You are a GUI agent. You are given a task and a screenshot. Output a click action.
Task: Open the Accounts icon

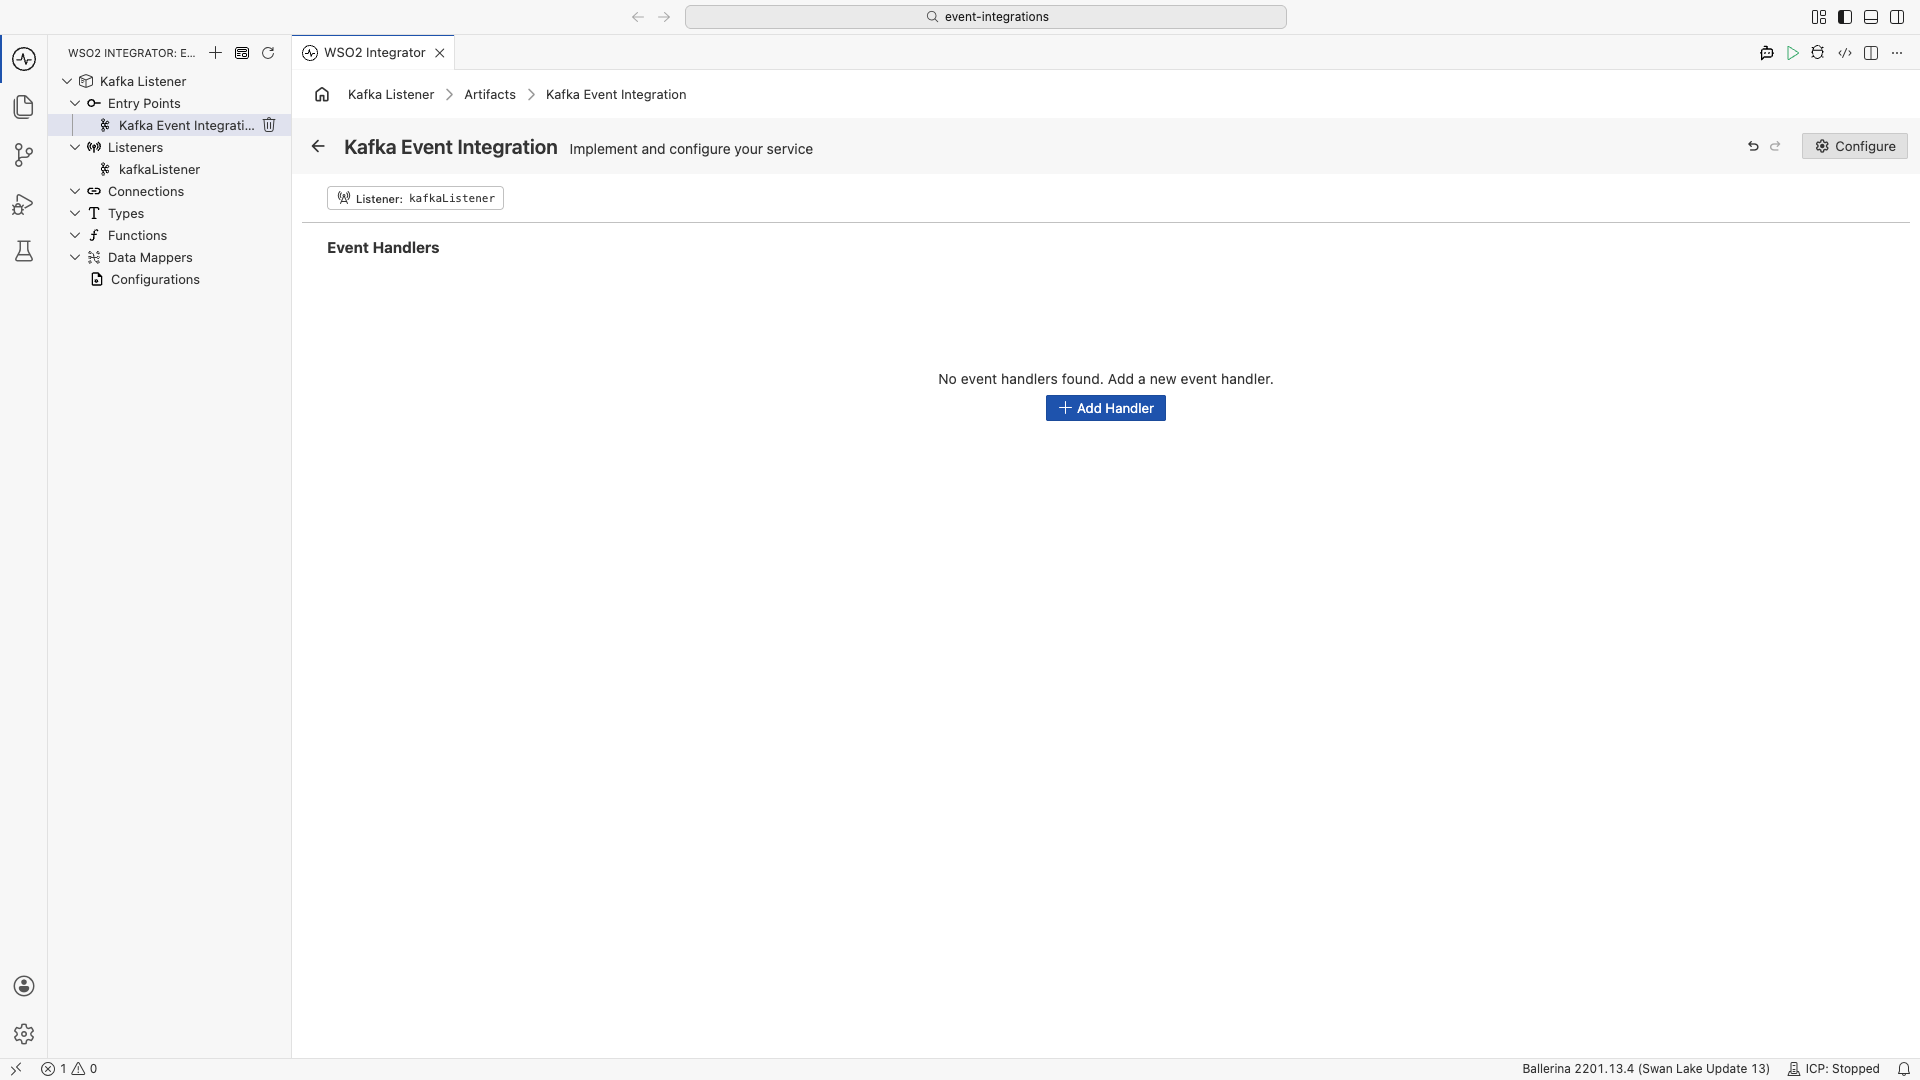[24, 986]
